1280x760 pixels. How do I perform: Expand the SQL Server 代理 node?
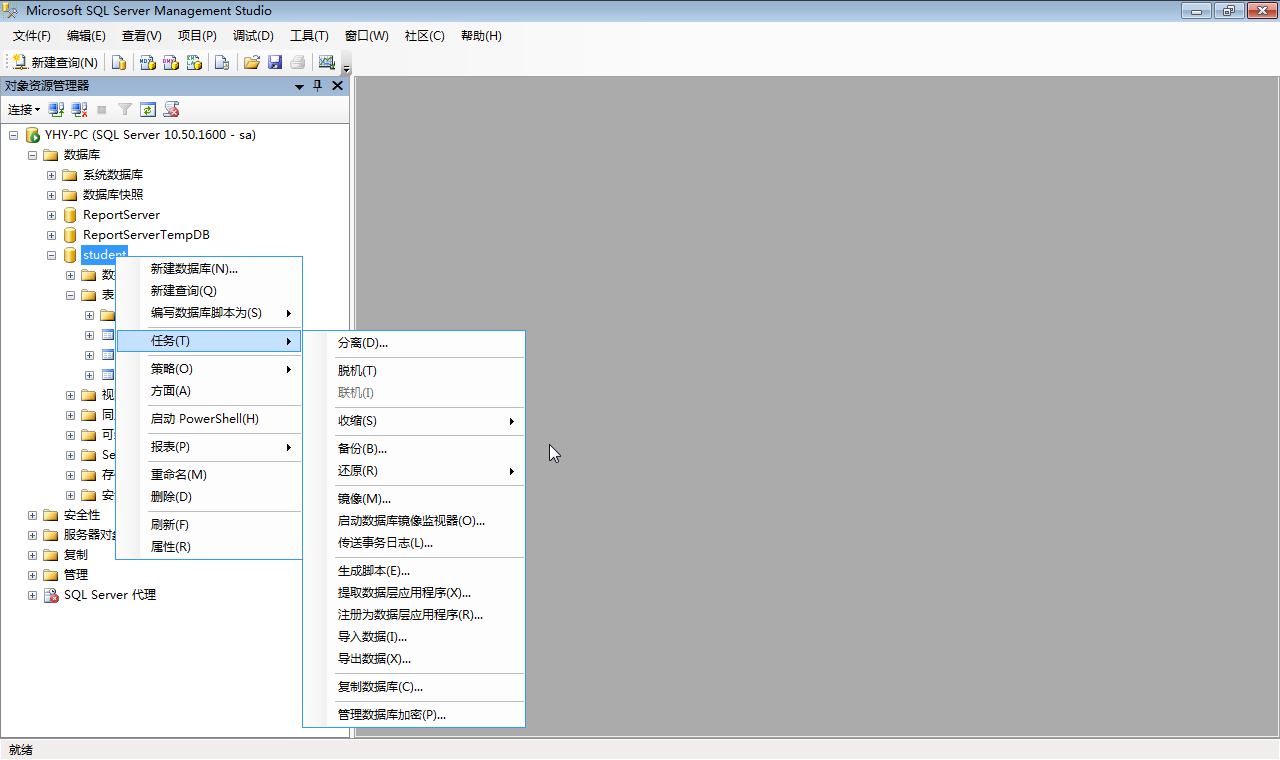pyautogui.click(x=33, y=595)
